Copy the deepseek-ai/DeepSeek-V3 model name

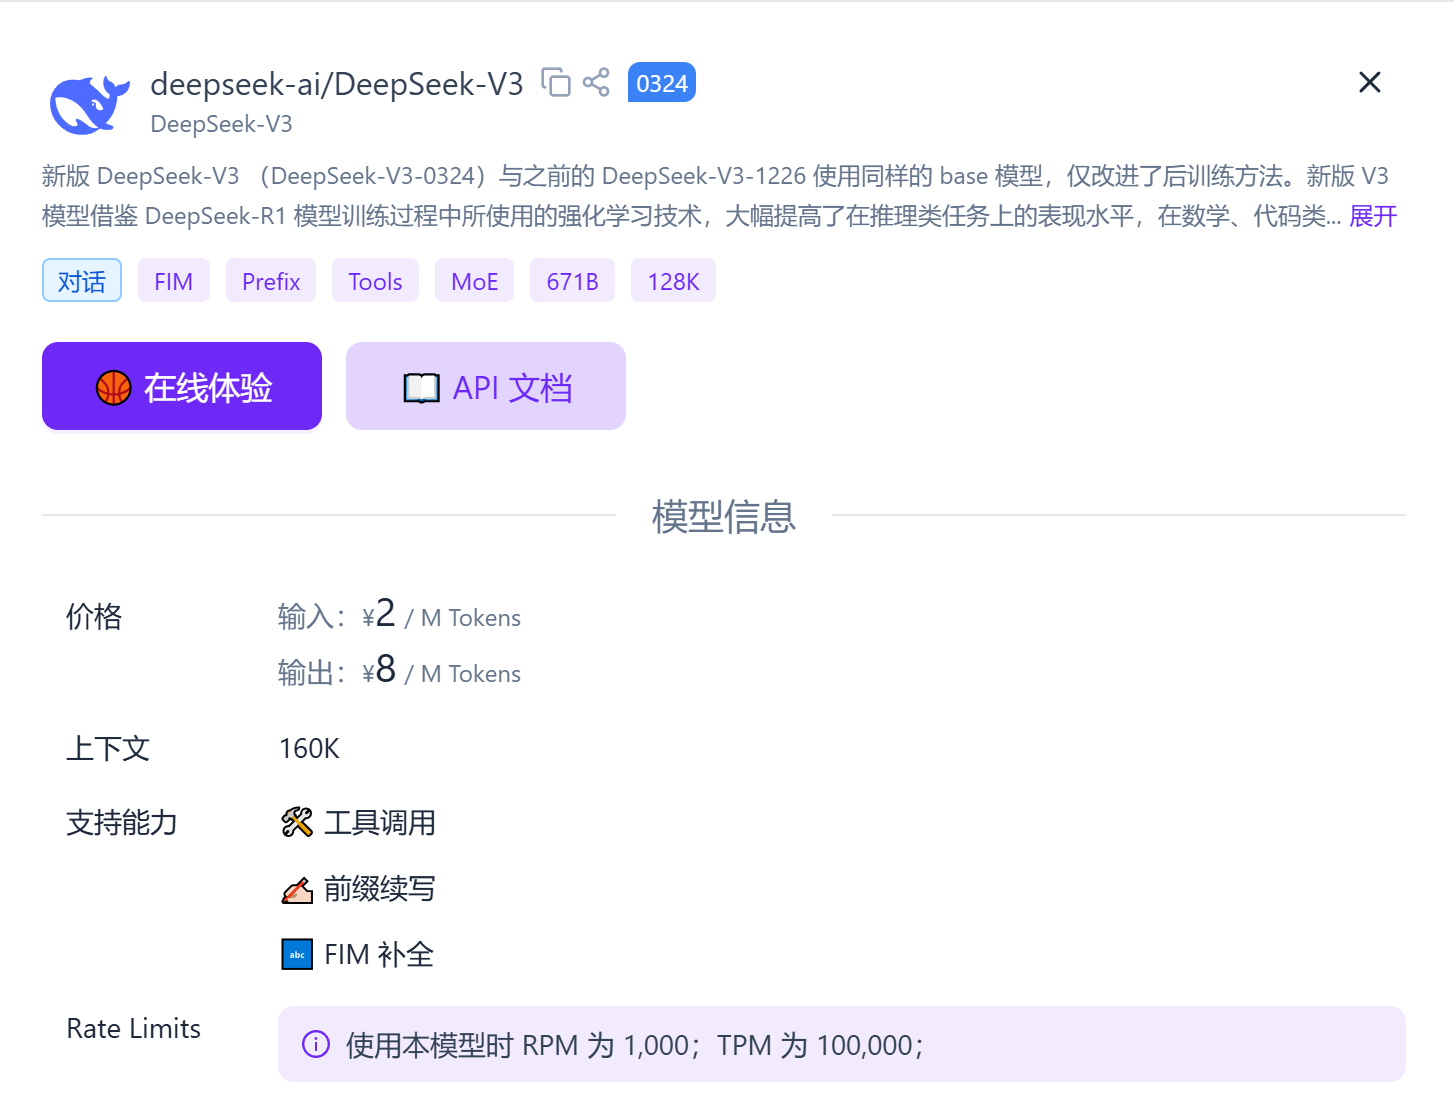click(x=556, y=82)
